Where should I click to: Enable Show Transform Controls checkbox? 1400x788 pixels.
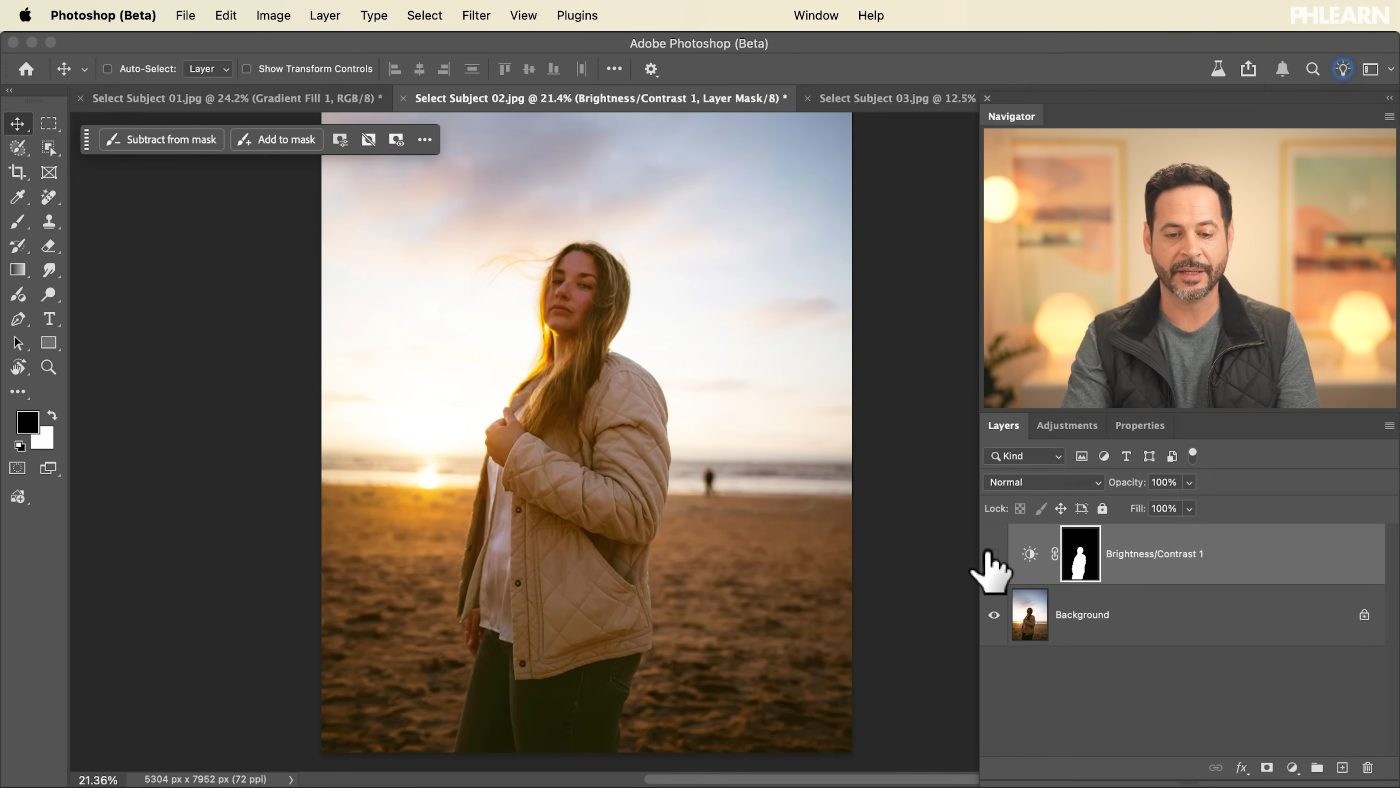click(247, 69)
